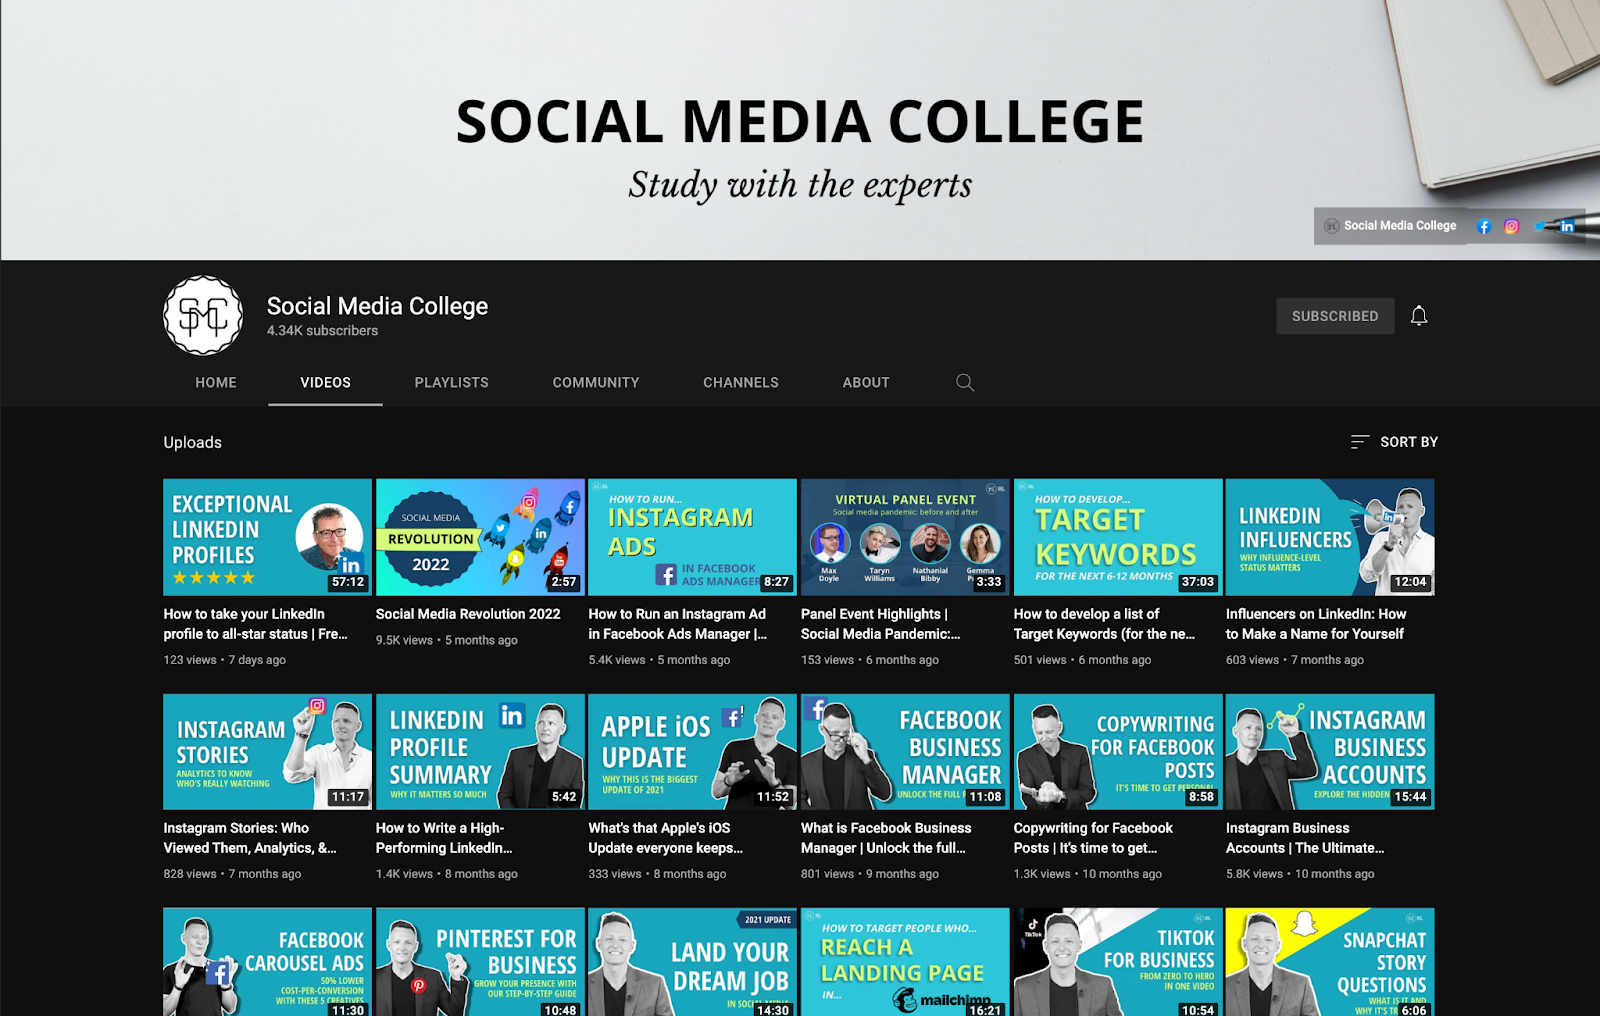Click title 'Influencers on LinkedIn'

pyautogui.click(x=1316, y=624)
